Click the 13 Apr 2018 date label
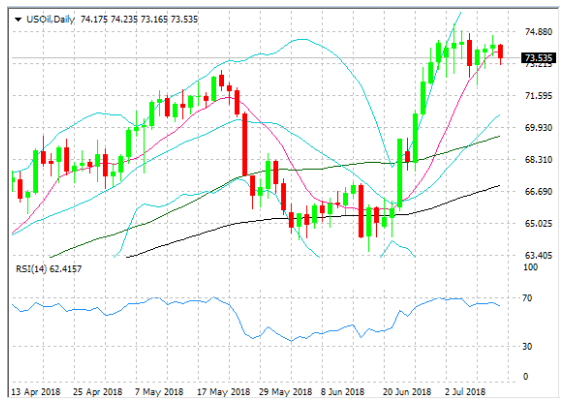The image size is (569, 411). [x=36, y=392]
